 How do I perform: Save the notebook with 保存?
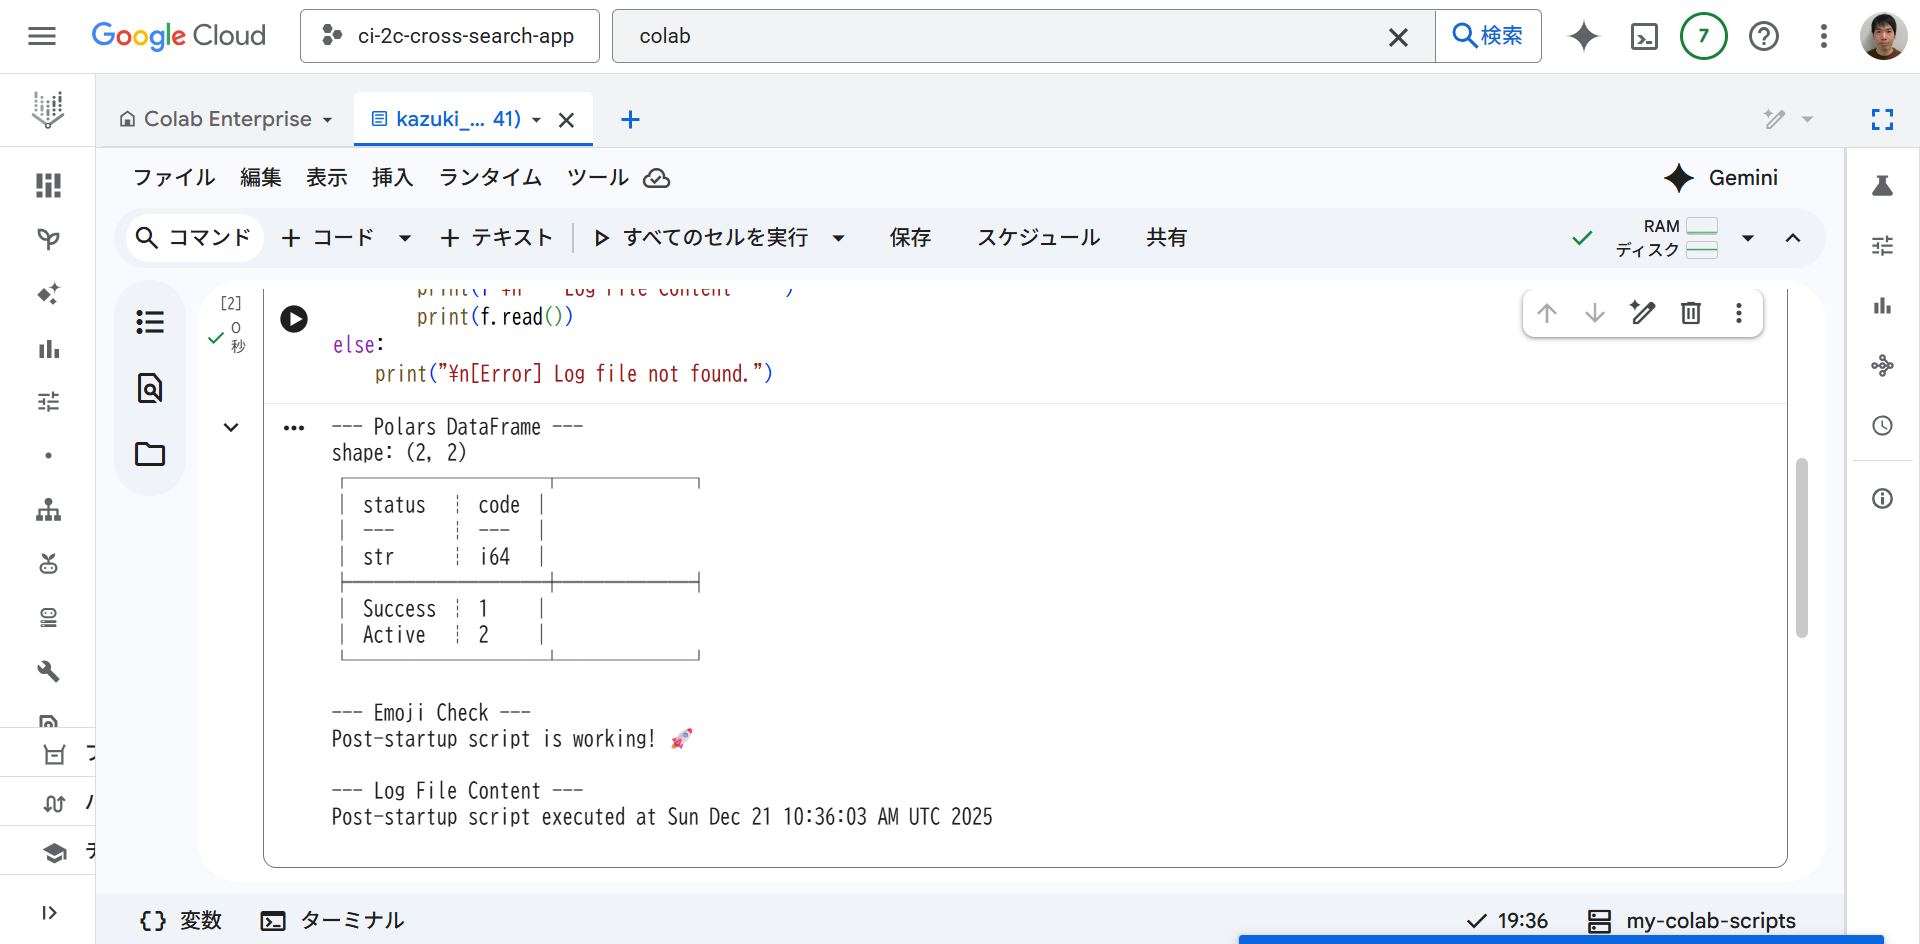coord(910,237)
